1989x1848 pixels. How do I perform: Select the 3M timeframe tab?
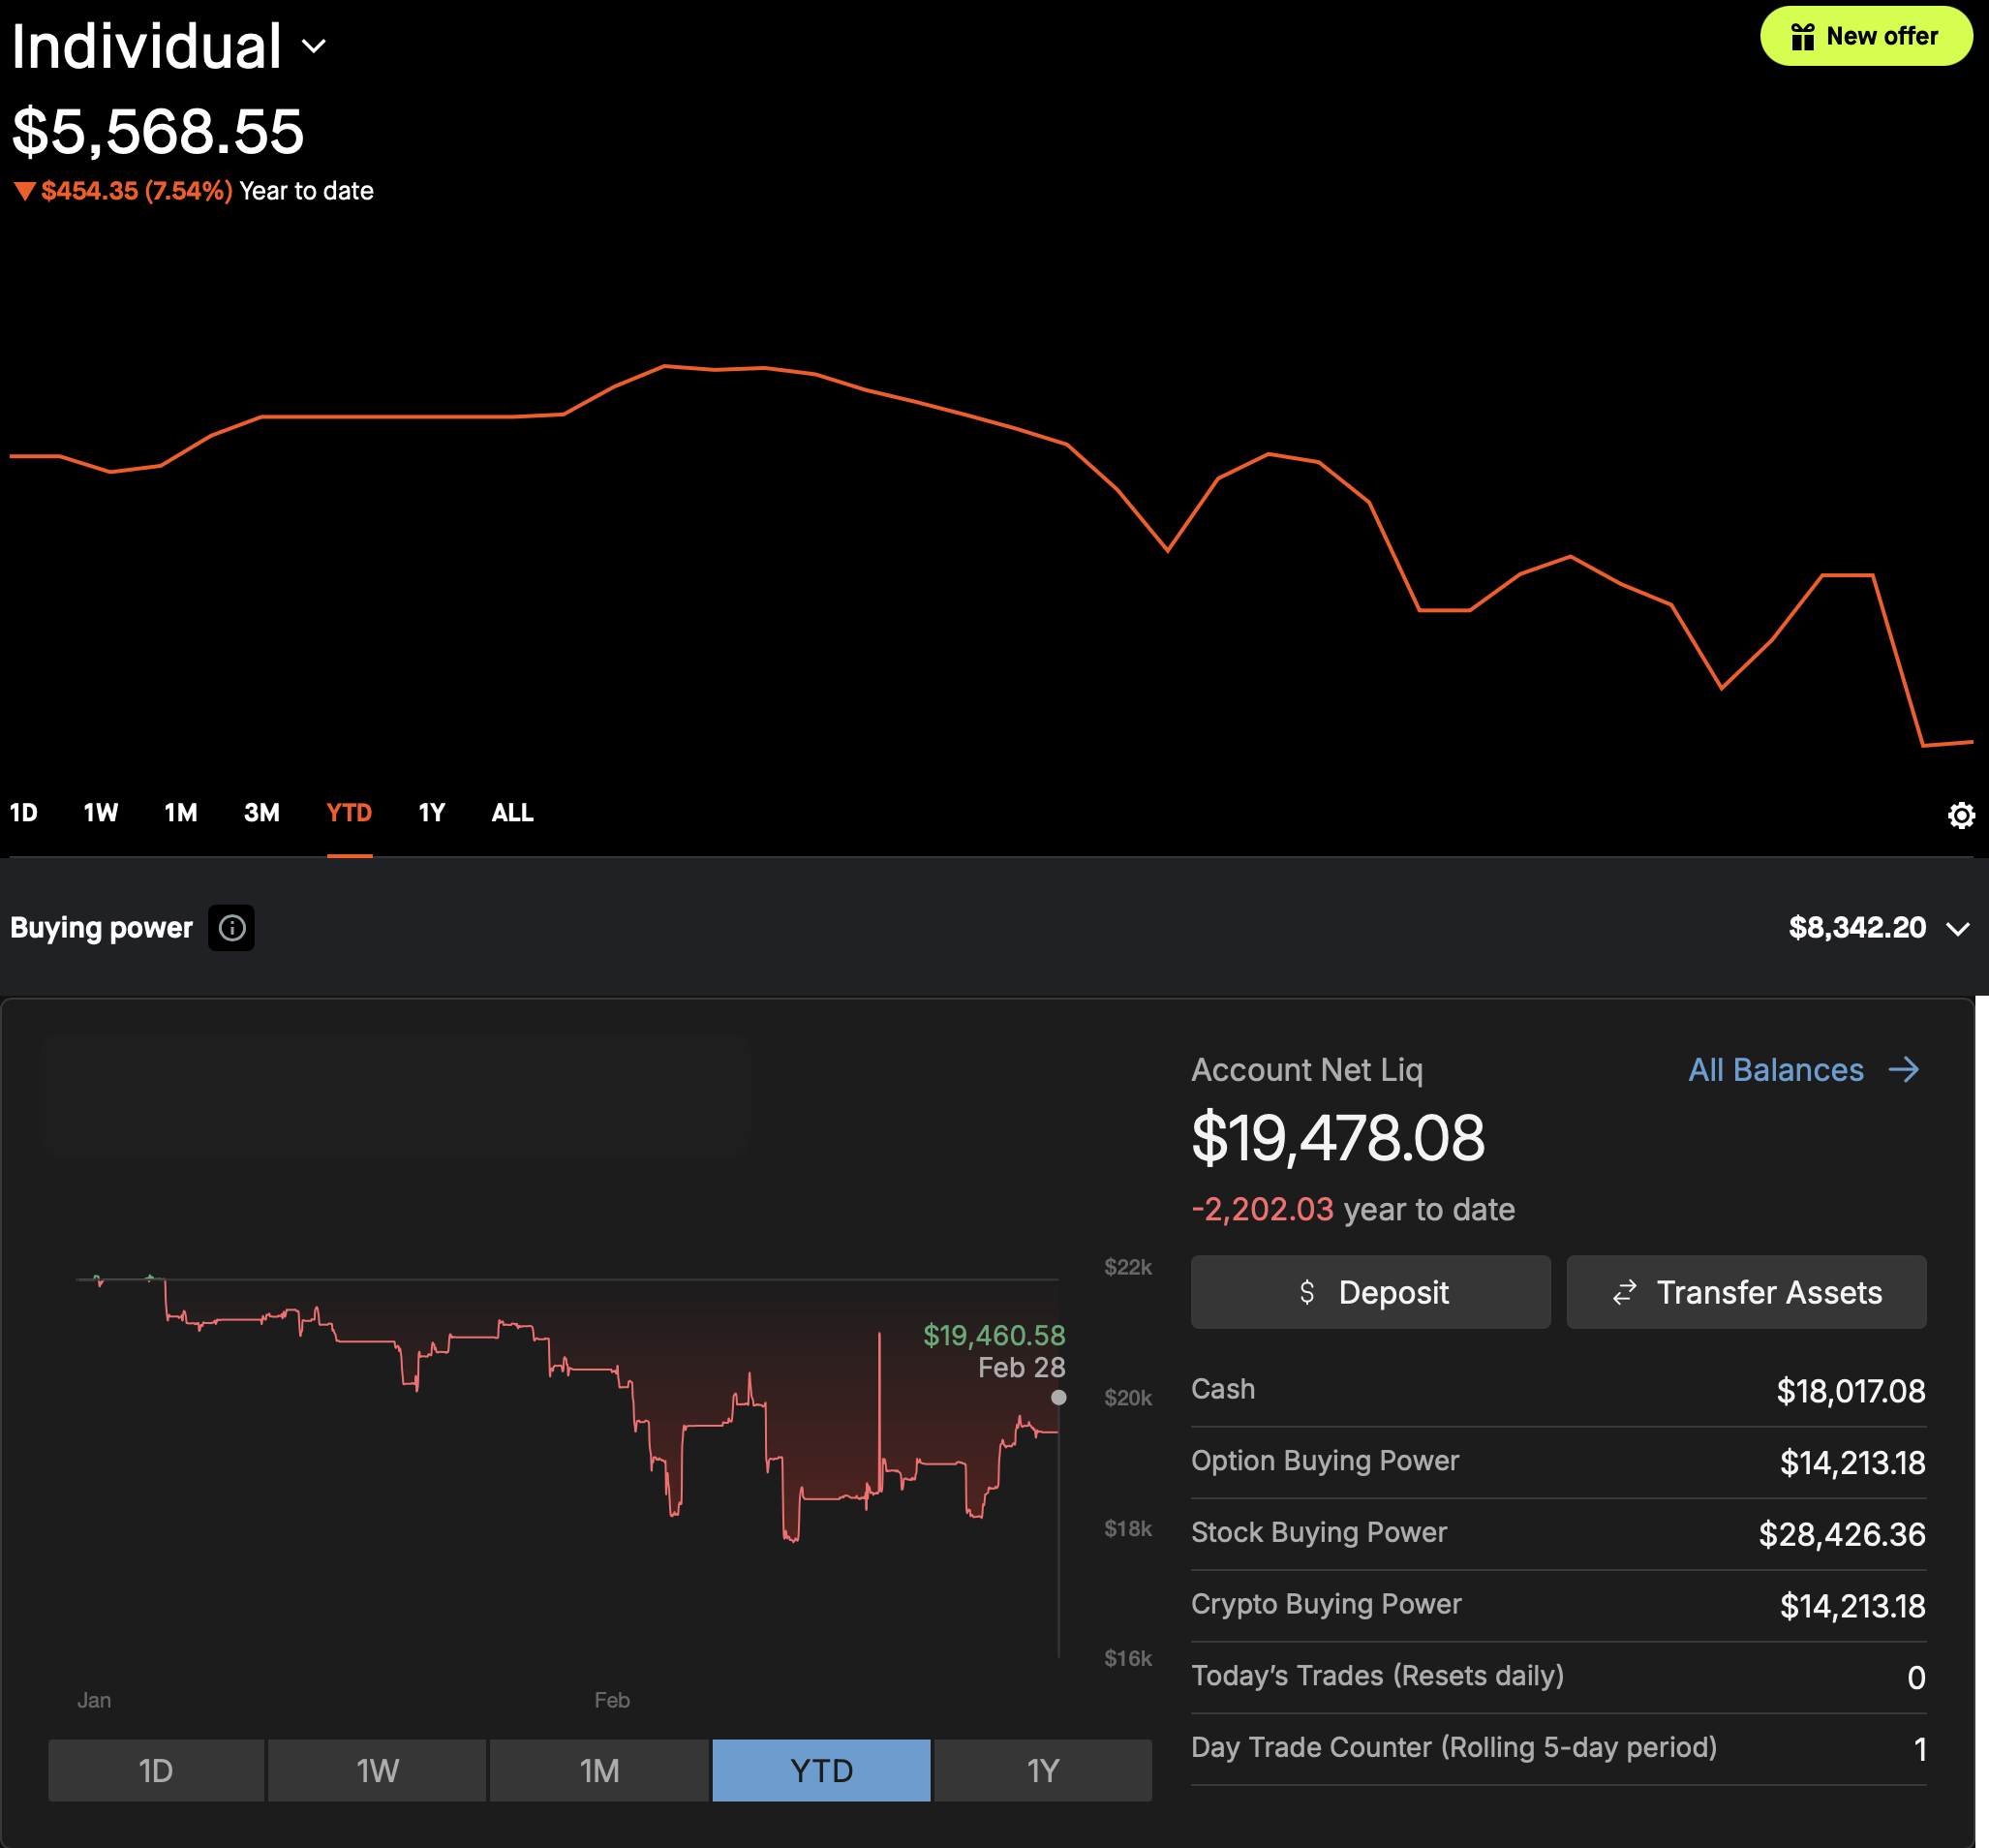point(262,813)
